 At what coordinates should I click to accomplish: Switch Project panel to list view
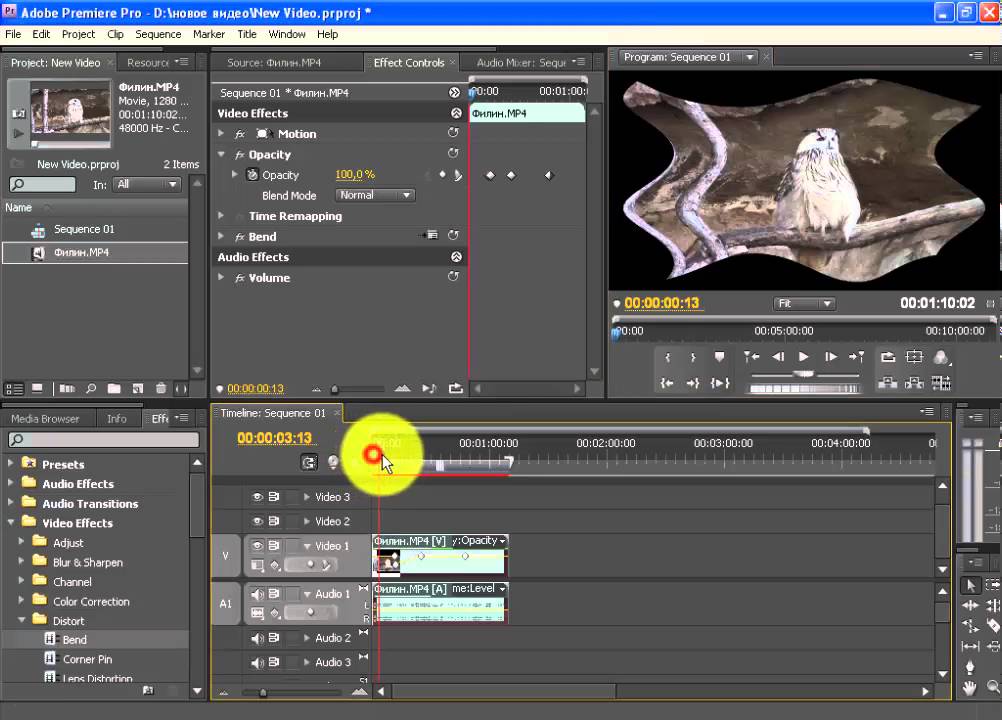click(x=14, y=388)
